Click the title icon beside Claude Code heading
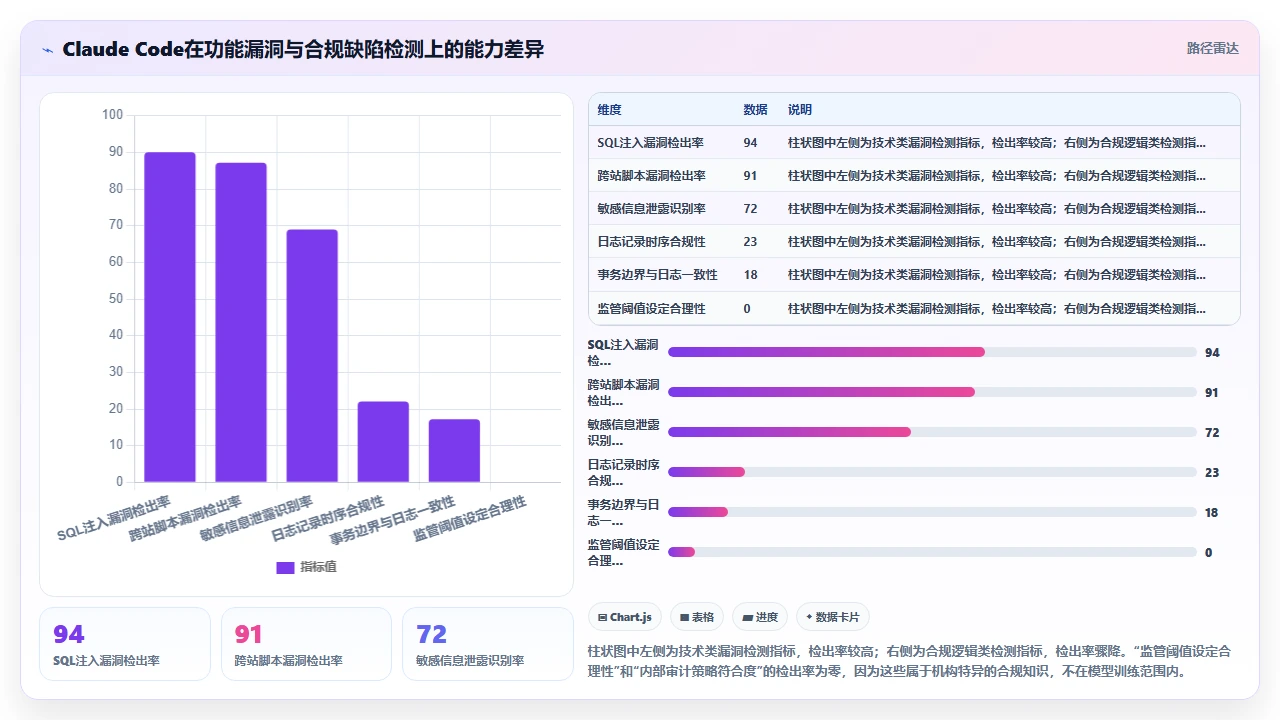This screenshot has height=720, width=1280. pyautogui.click(x=47, y=49)
